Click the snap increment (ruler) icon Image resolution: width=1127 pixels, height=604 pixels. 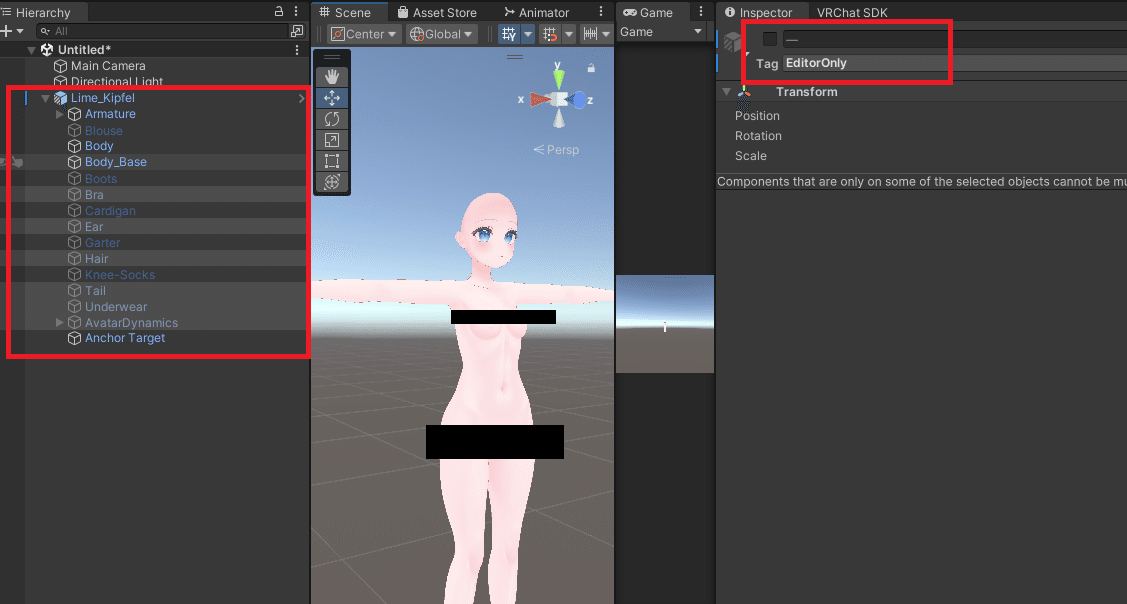(589, 33)
